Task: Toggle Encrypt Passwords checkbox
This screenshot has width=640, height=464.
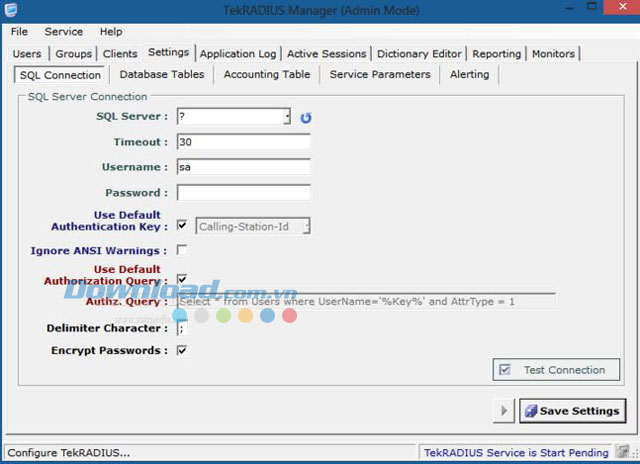Action: click(x=182, y=350)
